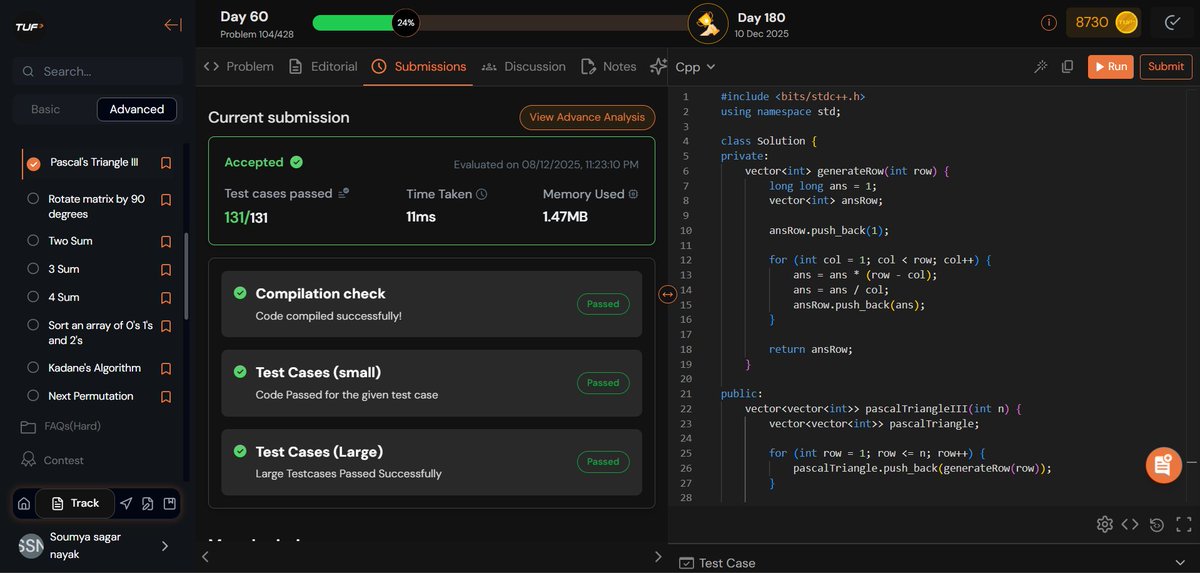
Task: Open test case list icon beside passed count
Action: click(344, 193)
